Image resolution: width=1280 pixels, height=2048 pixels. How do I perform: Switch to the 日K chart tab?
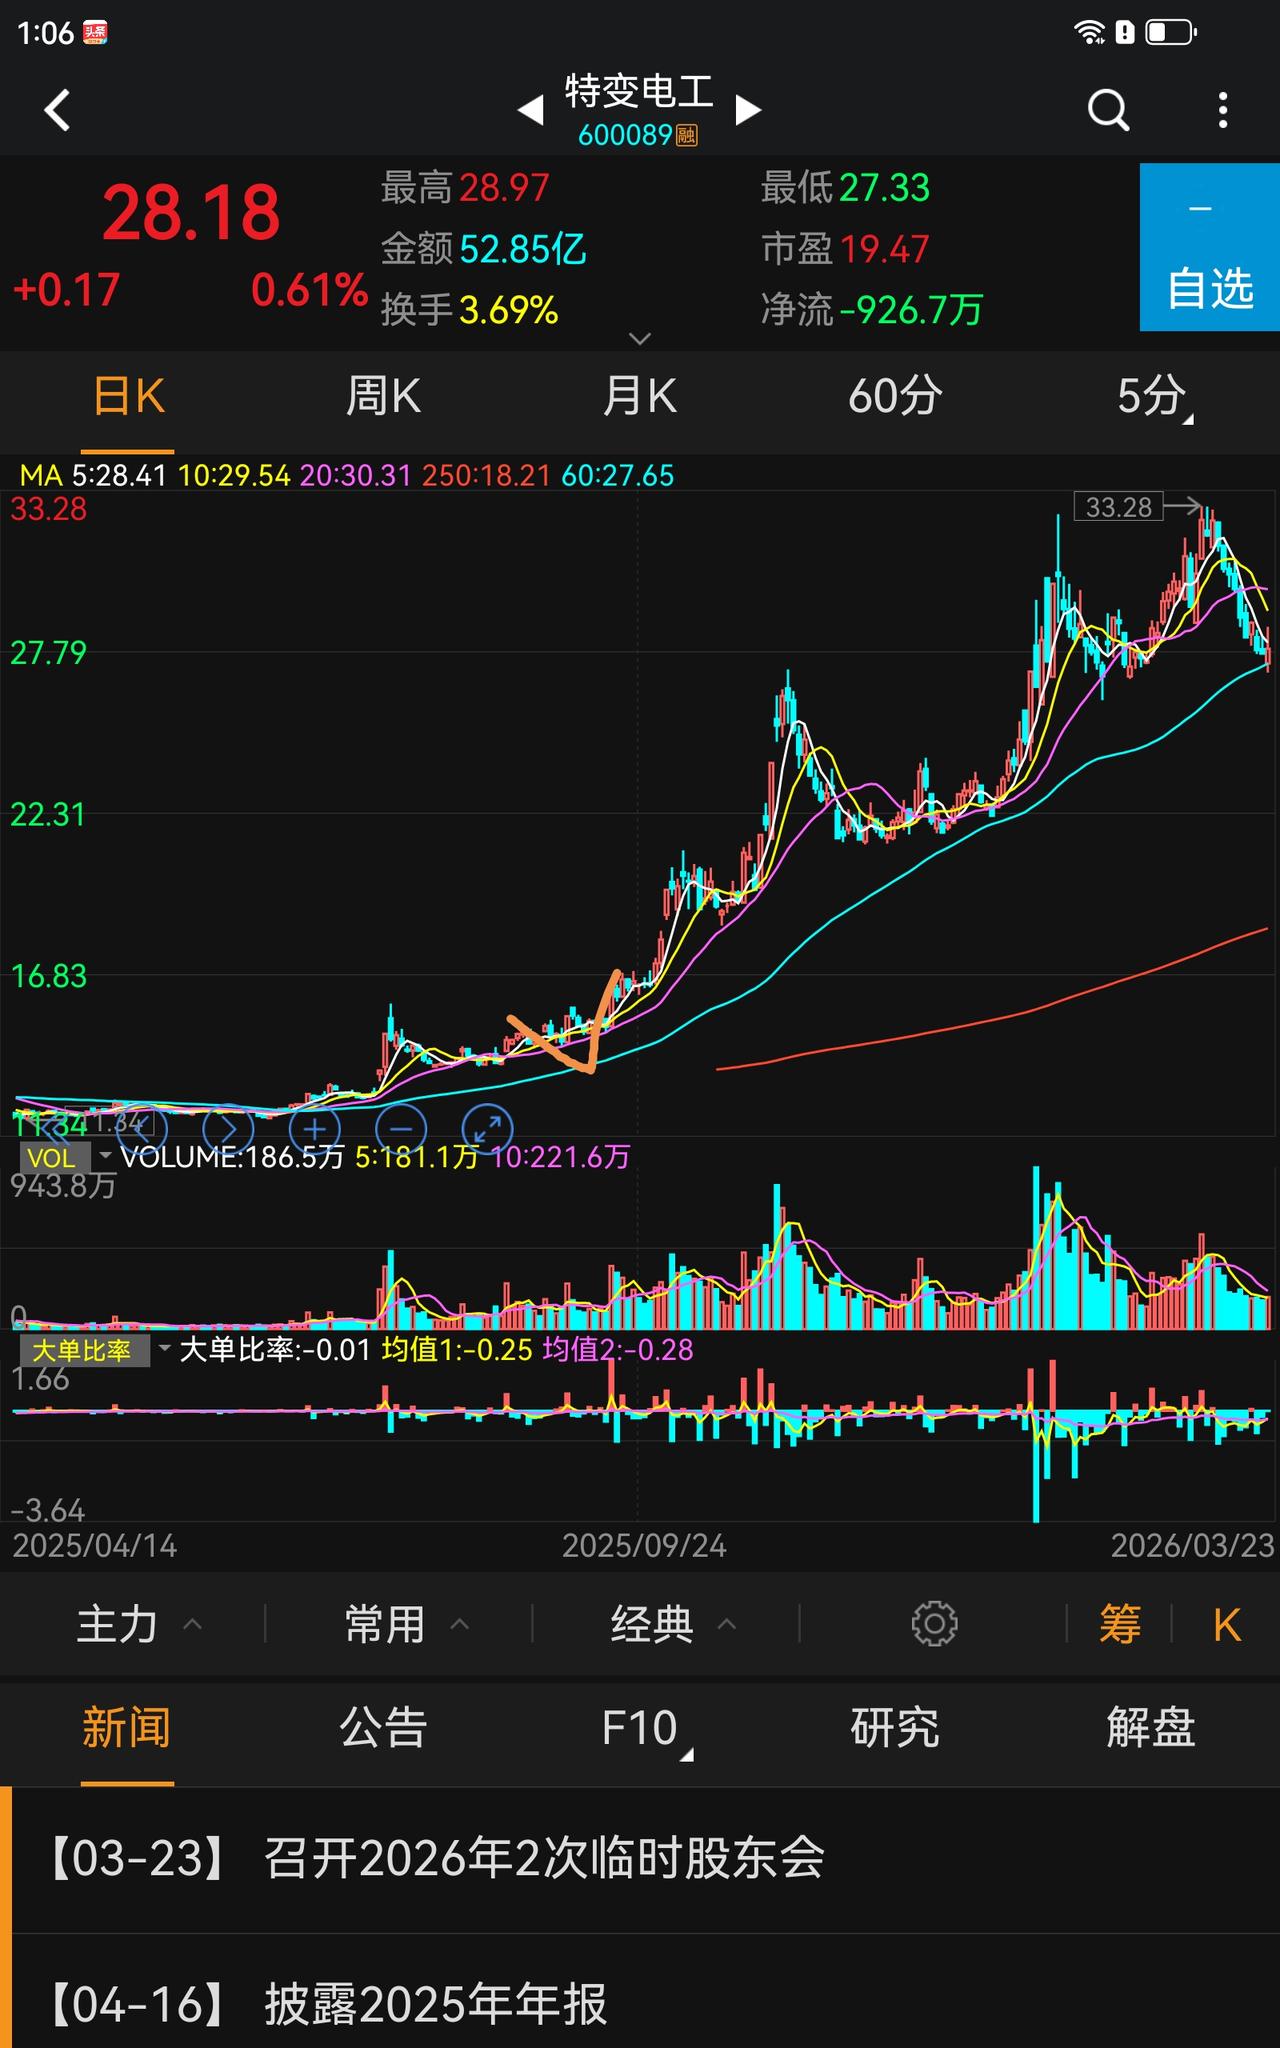point(128,398)
